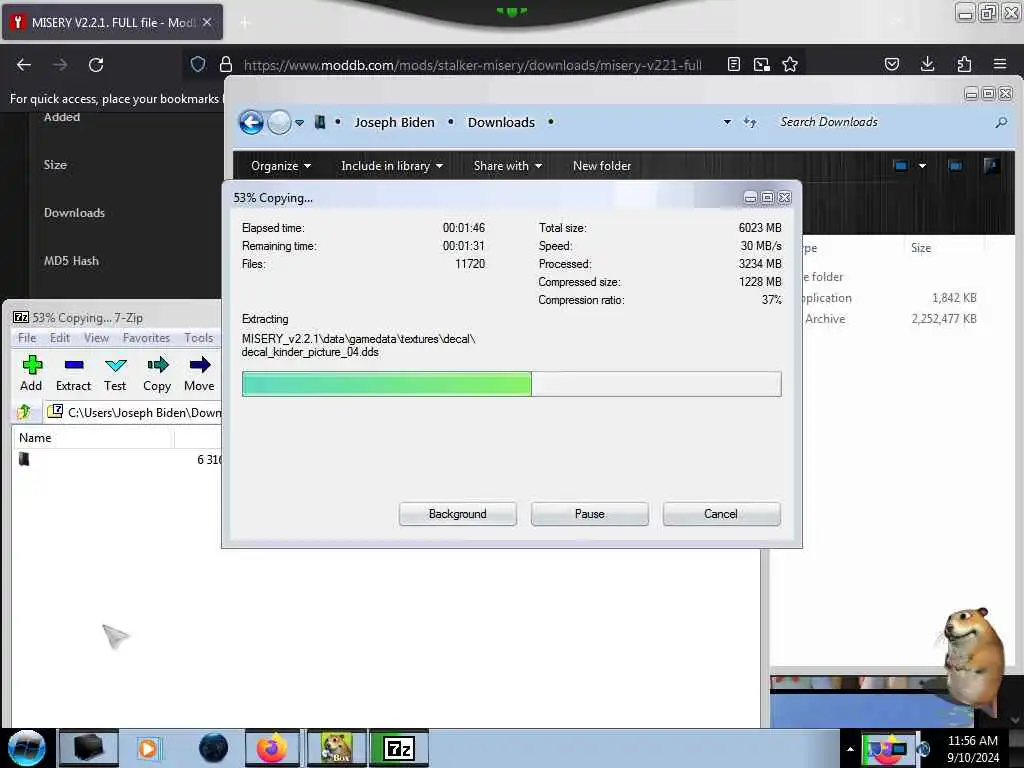Toggle Explorer preview pane icon

pos(955,166)
